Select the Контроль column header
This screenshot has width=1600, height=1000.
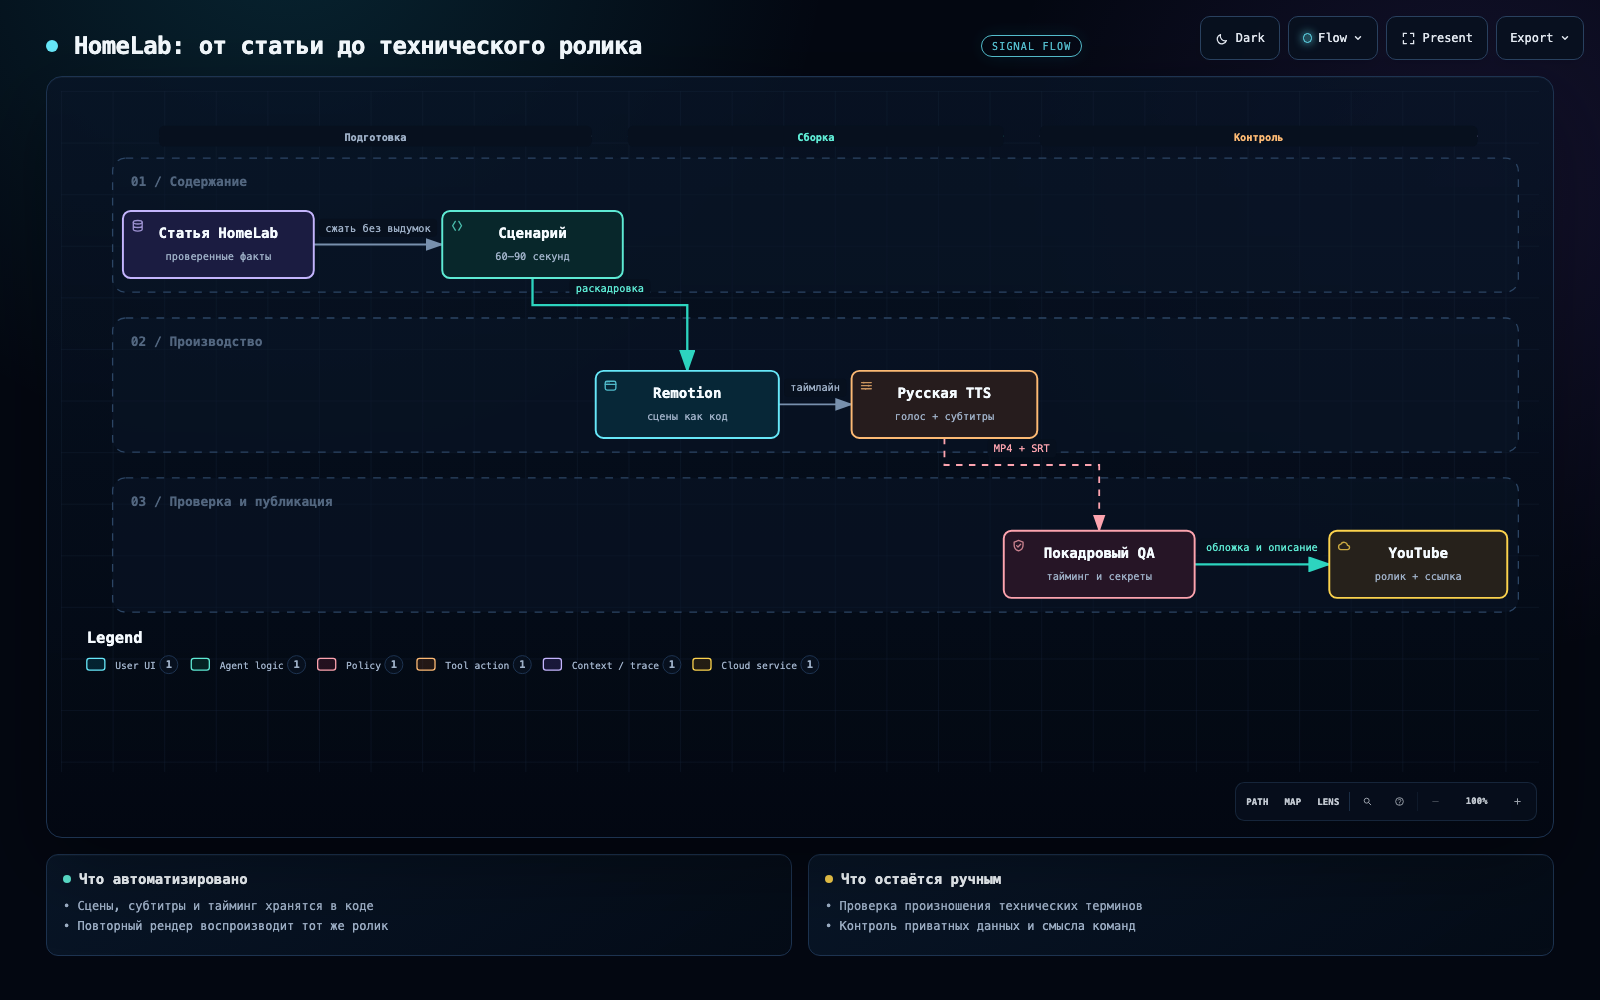pos(1258,138)
